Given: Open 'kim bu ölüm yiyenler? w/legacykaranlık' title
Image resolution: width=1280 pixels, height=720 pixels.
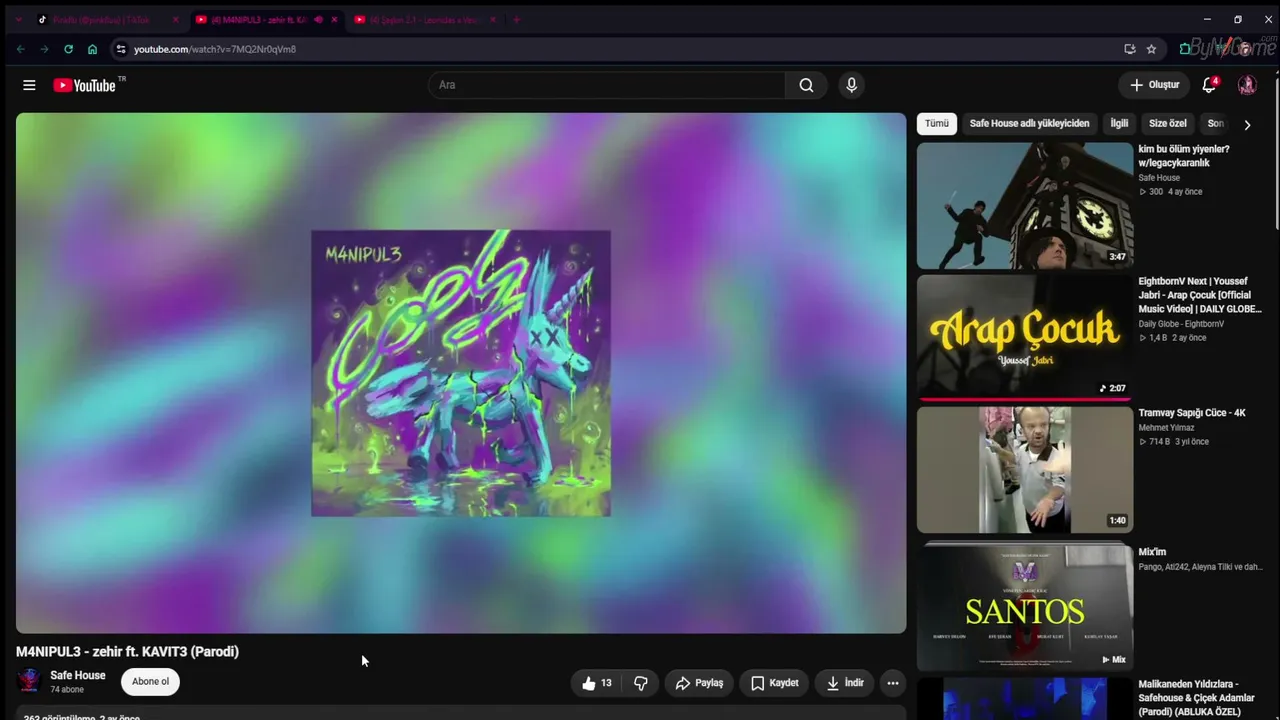Looking at the screenshot, I should coord(1184,156).
